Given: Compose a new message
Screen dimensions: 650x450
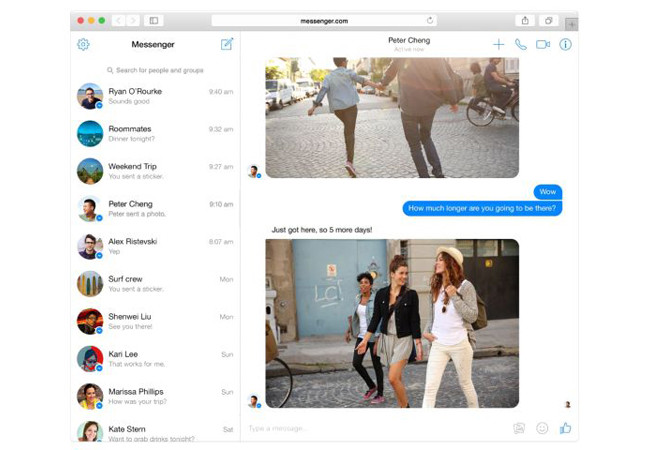Looking at the screenshot, I should pyautogui.click(x=227, y=44).
